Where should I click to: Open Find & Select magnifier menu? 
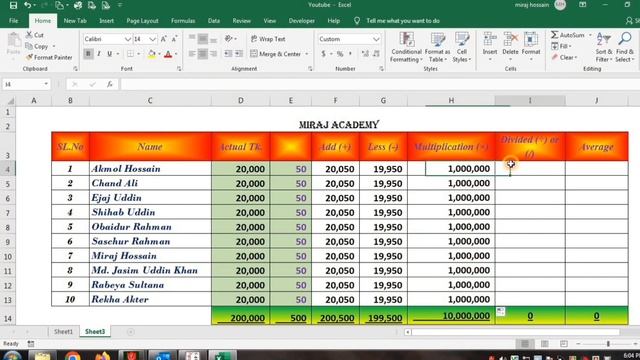pos(625,47)
